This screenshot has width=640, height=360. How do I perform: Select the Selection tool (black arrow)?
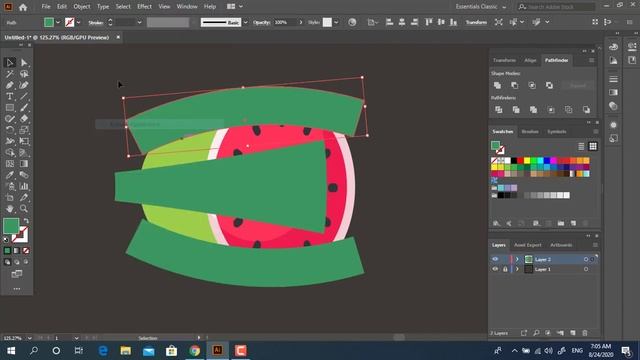coord(10,62)
